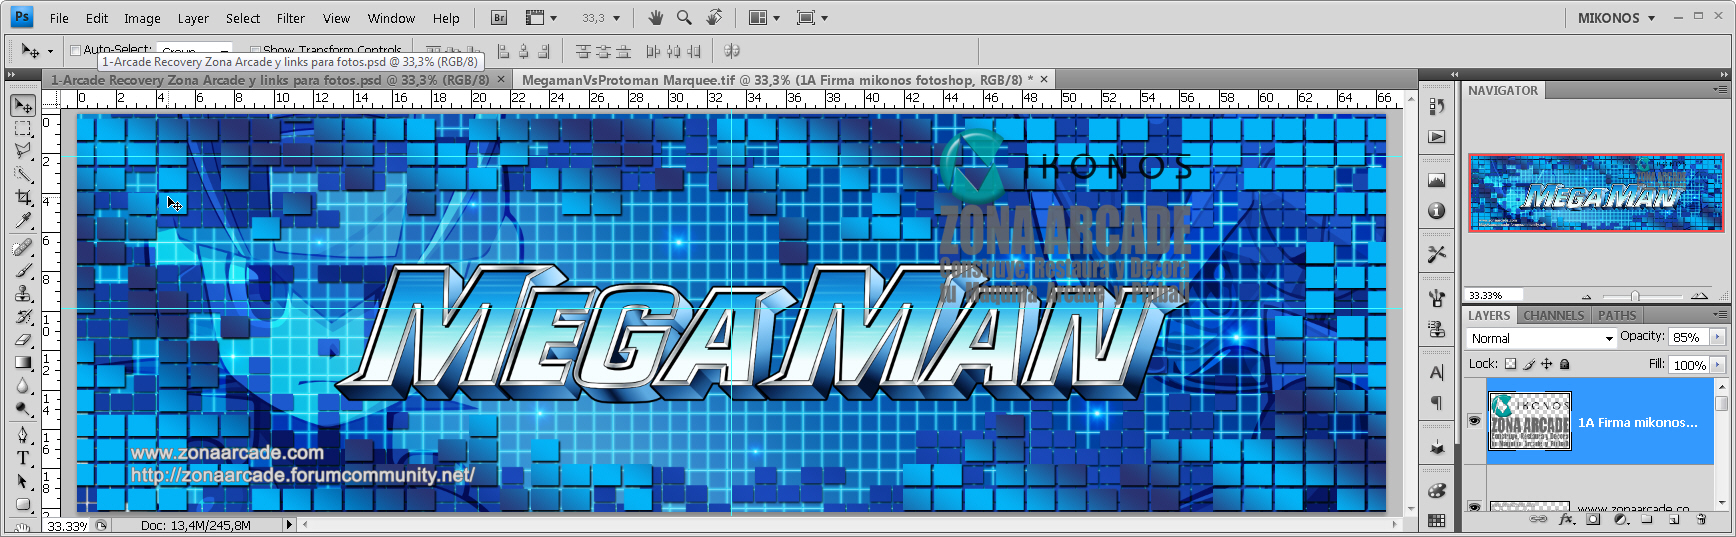Select the Brush tool
Screen dimensions: 1736x537
22,270
